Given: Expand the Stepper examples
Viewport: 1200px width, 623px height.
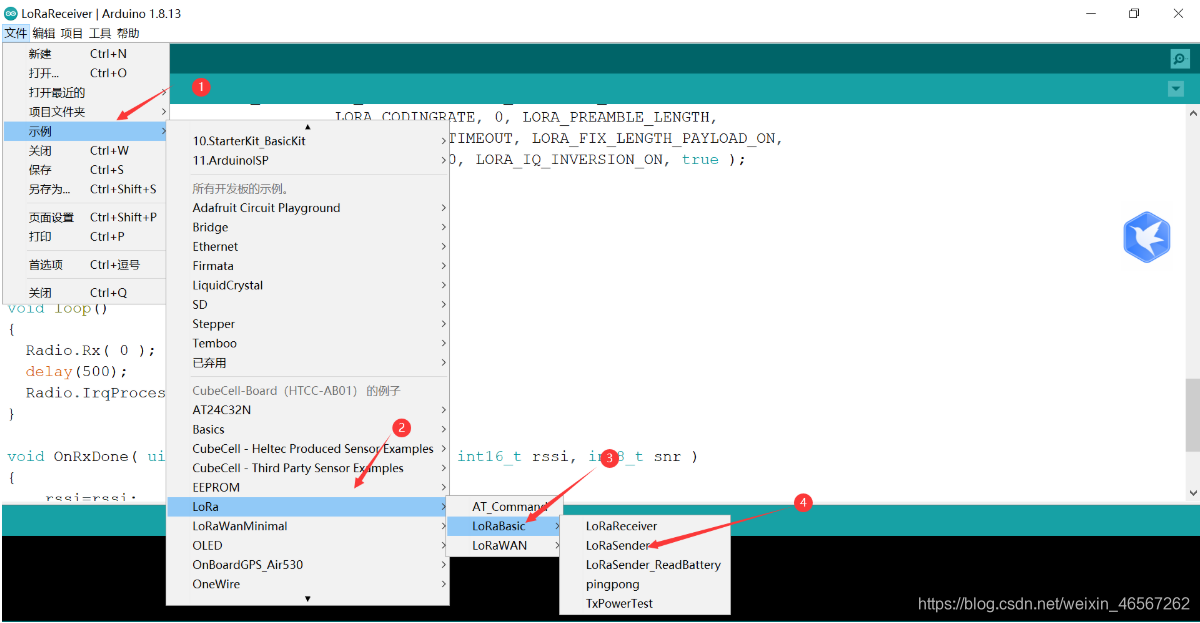Looking at the screenshot, I should click(308, 324).
